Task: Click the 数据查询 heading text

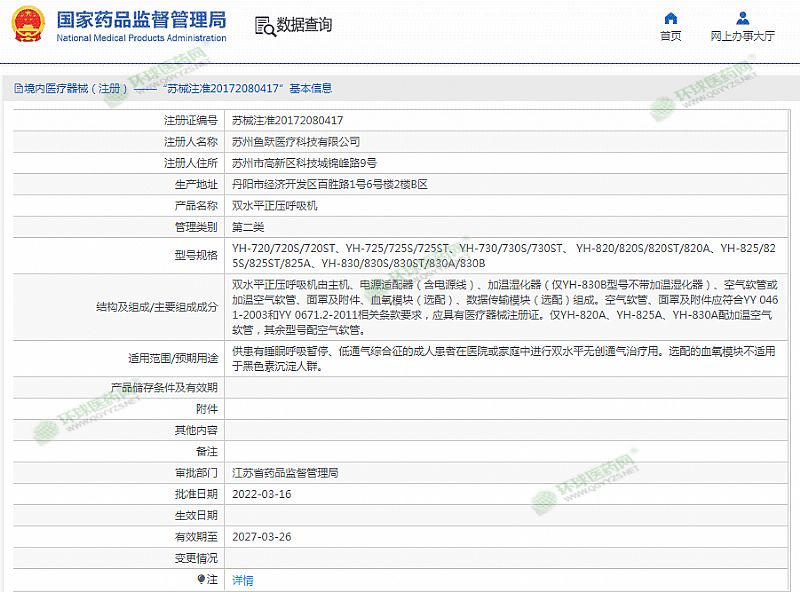Action: point(304,25)
